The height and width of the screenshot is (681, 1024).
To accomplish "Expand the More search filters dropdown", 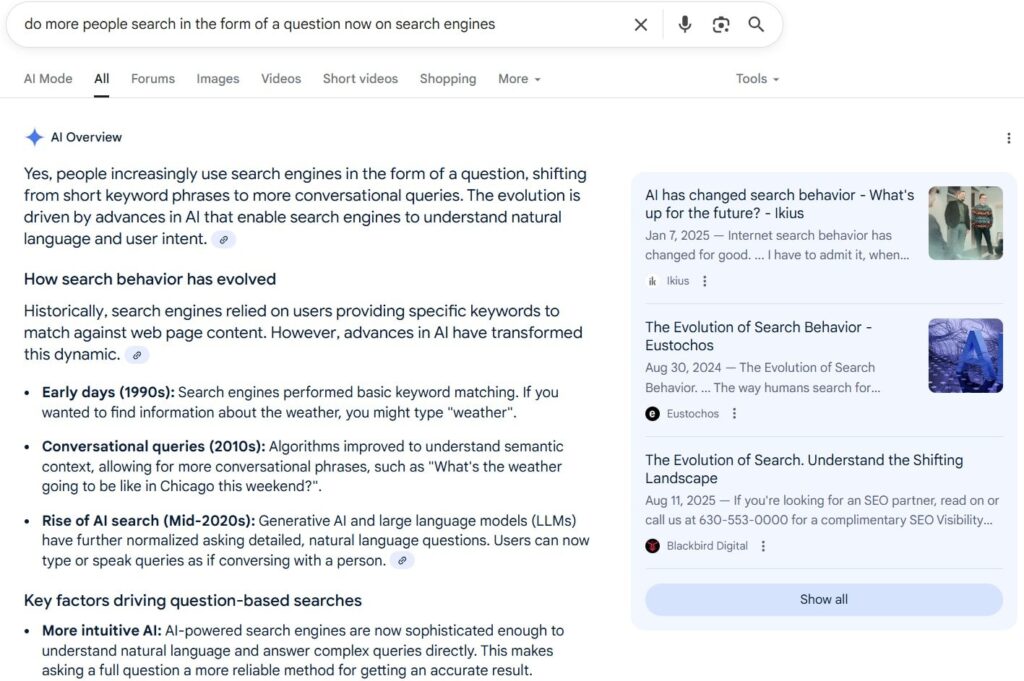I will point(519,79).
